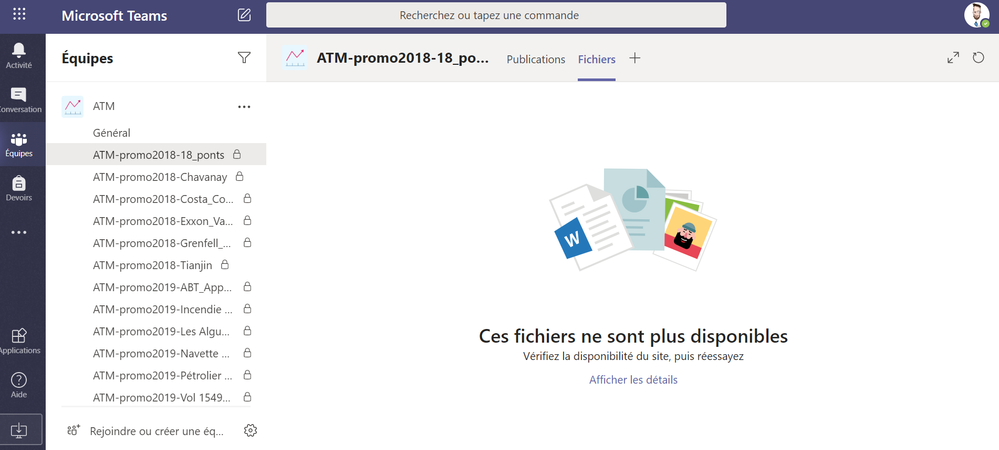Click lock icon on ATM-promo2018-18_ponts
The height and width of the screenshot is (450, 999).
point(236,154)
